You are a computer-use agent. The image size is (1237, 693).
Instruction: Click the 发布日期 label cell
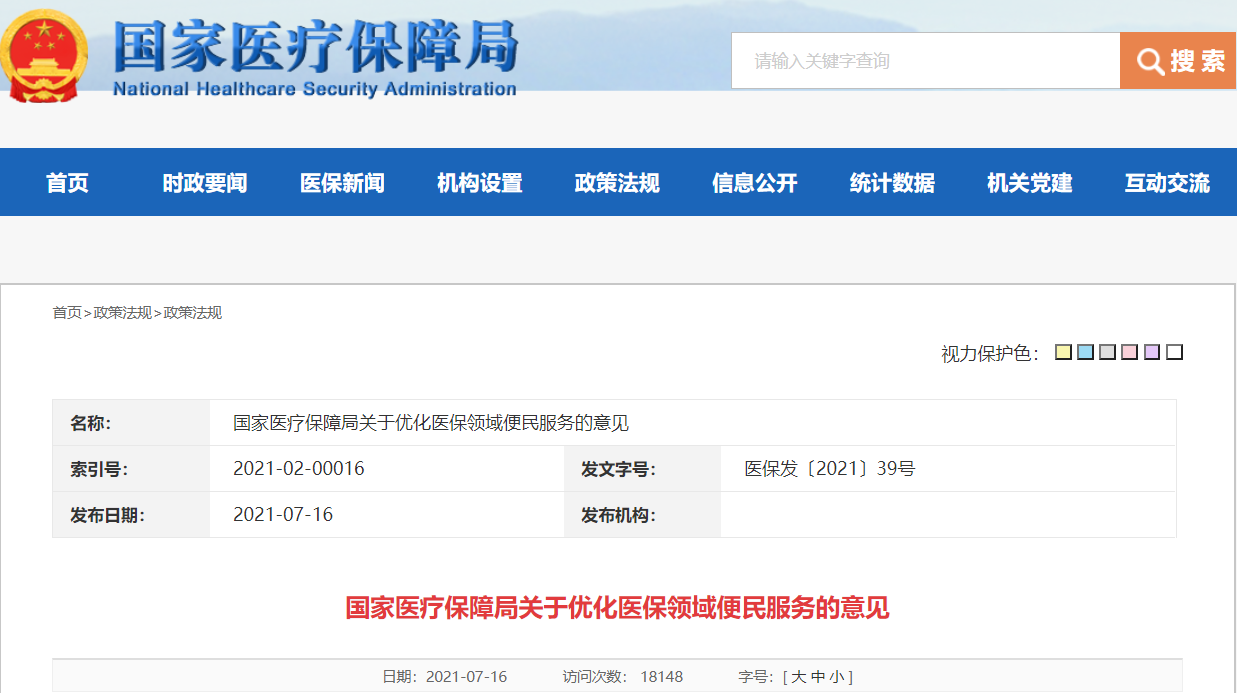tap(131, 515)
